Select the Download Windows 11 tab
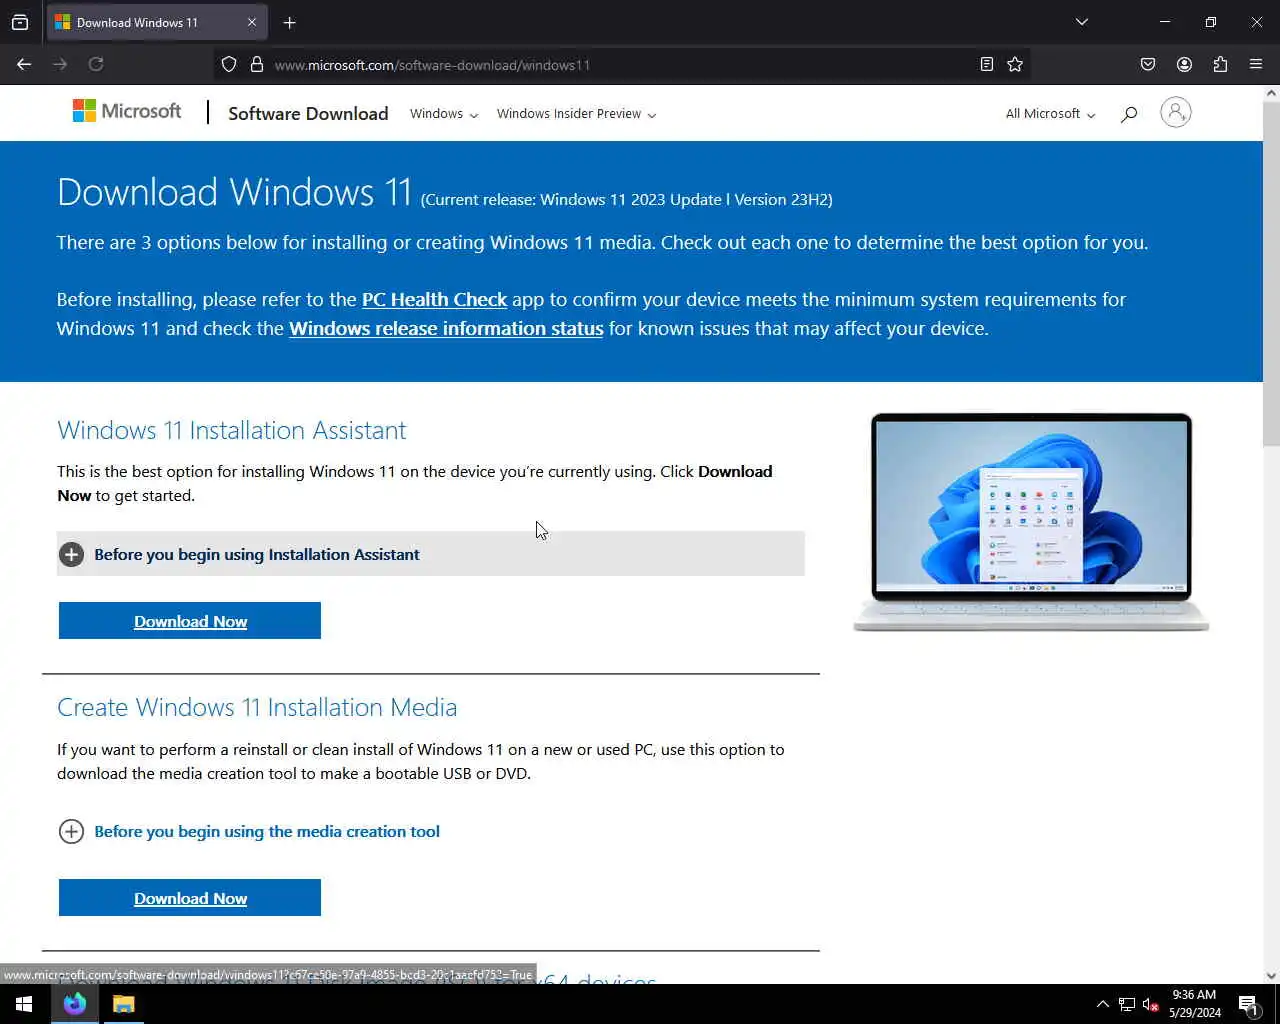Image resolution: width=1280 pixels, height=1024 pixels. click(156, 22)
